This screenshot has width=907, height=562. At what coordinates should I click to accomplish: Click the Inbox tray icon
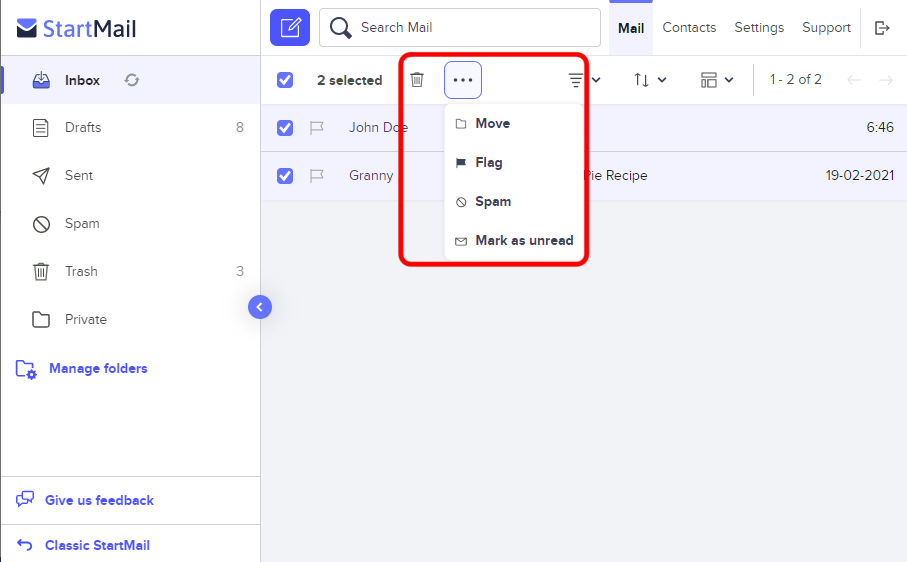point(41,80)
